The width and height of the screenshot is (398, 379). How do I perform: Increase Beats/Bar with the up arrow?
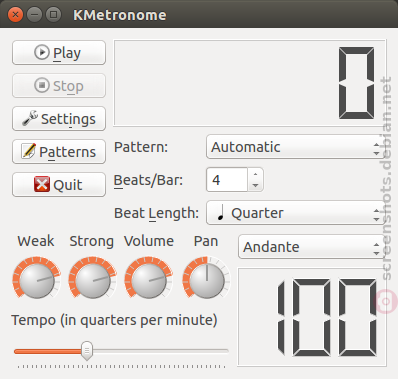click(x=255, y=174)
